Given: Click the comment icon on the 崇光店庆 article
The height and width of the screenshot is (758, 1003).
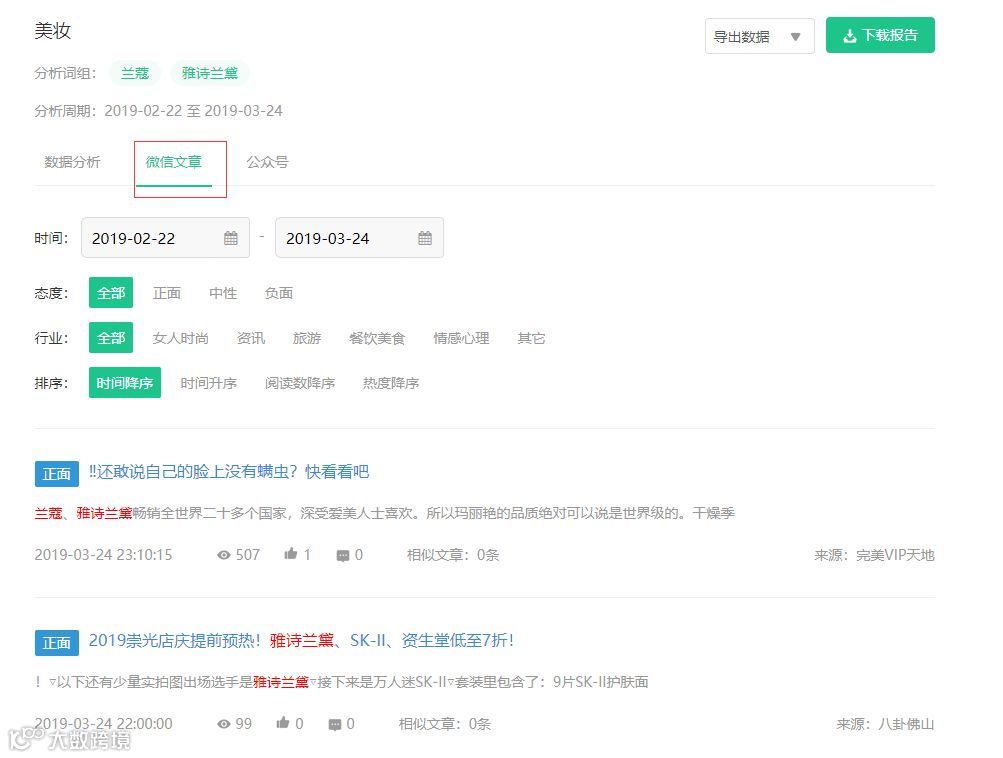Looking at the screenshot, I should coord(335,725).
